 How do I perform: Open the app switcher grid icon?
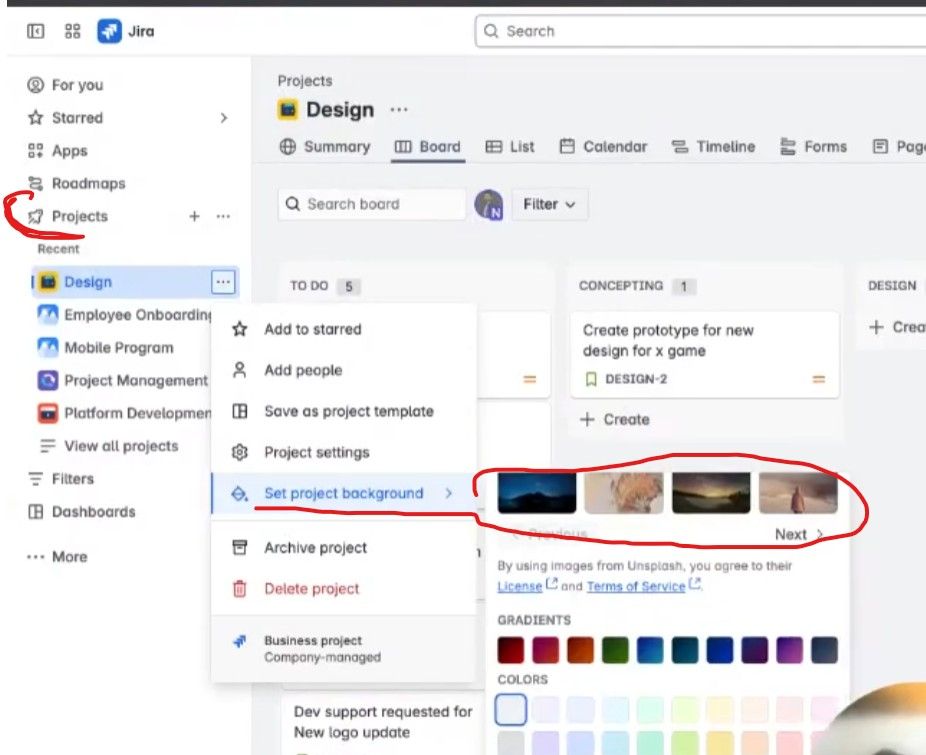[x=72, y=31]
